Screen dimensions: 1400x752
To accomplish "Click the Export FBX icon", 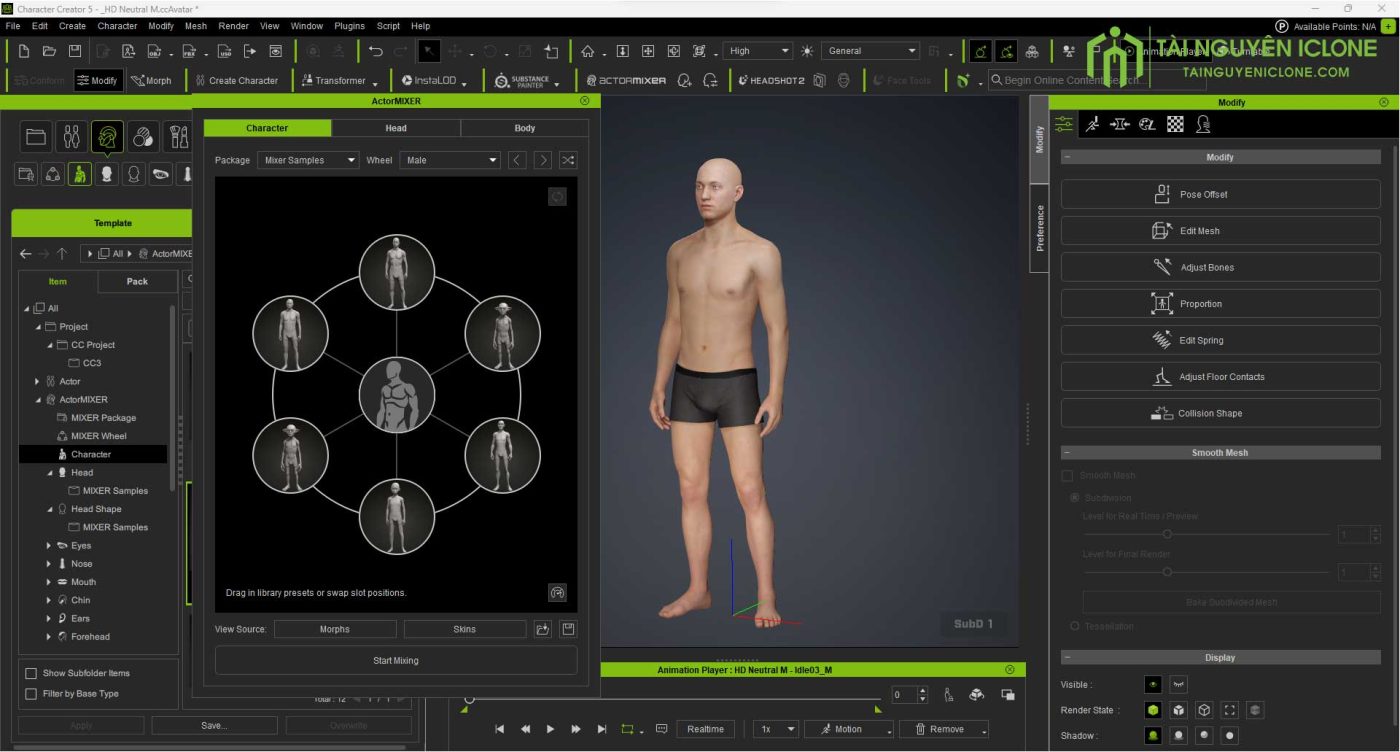I will pos(189,51).
